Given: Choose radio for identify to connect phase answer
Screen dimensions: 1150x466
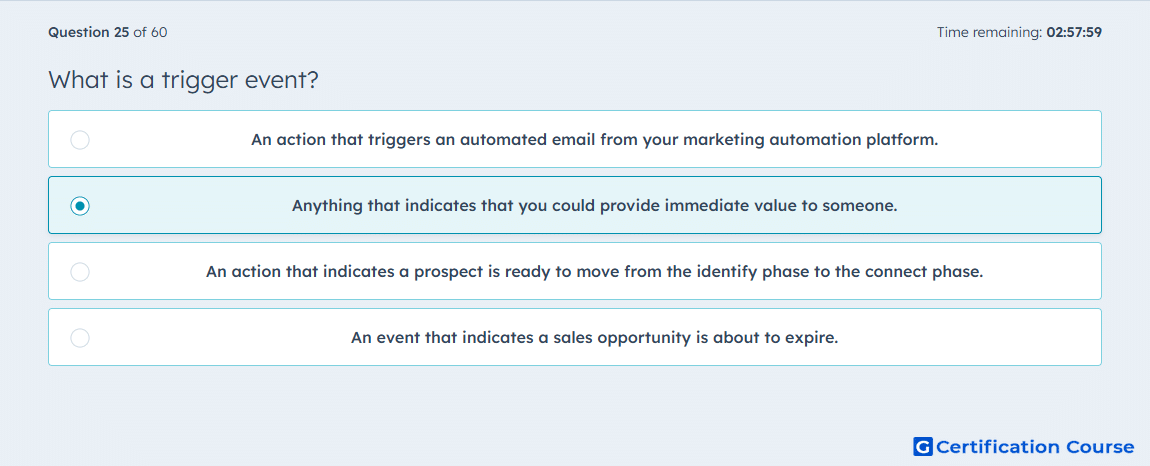Looking at the screenshot, I should [x=80, y=272].
